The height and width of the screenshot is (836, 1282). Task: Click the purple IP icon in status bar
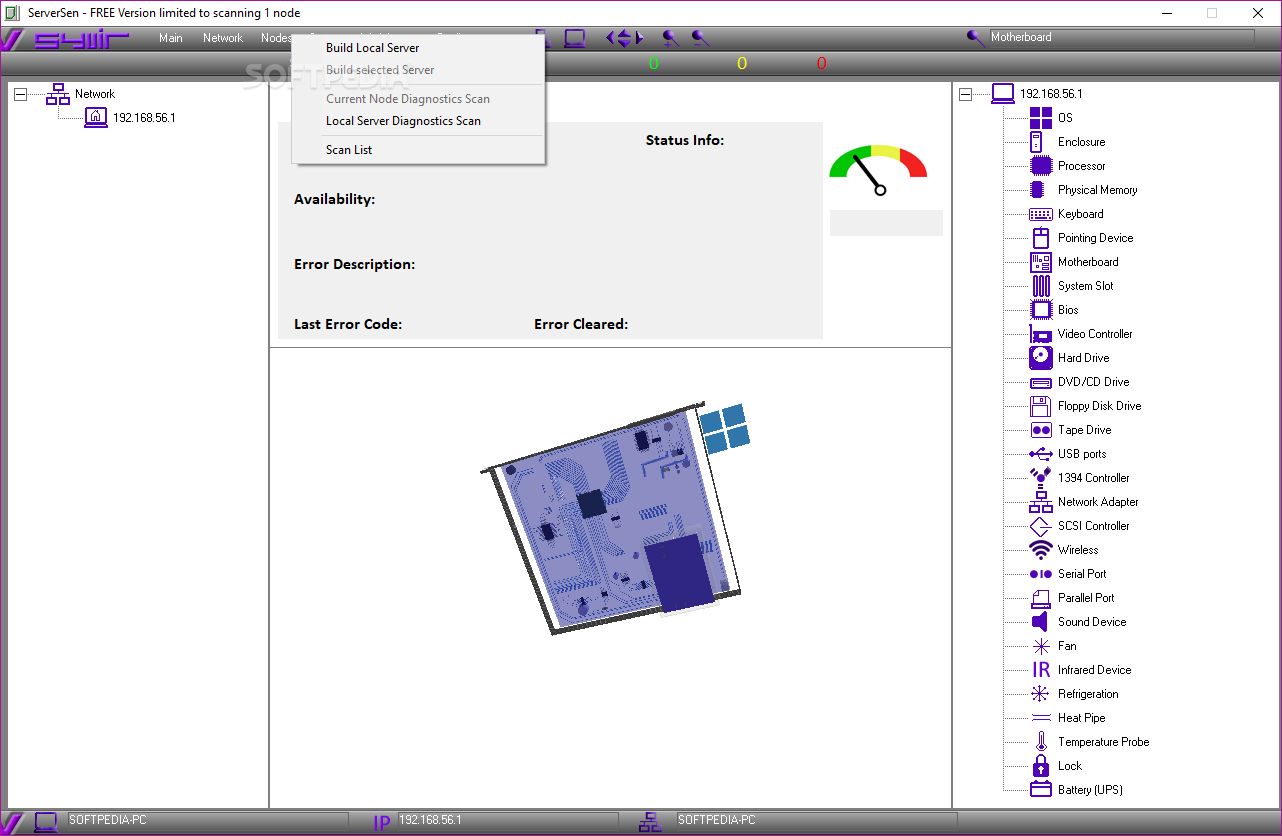[382, 823]
